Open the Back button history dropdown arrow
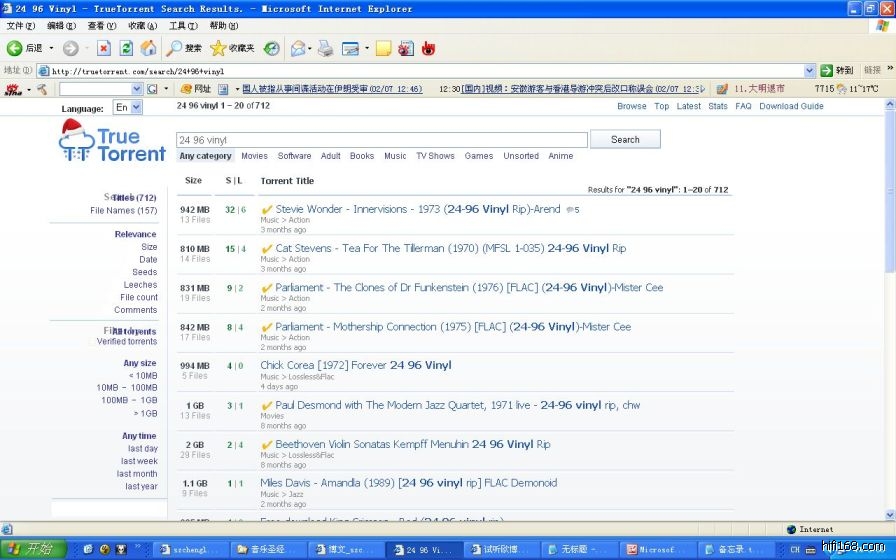 (x=51, y=49)
